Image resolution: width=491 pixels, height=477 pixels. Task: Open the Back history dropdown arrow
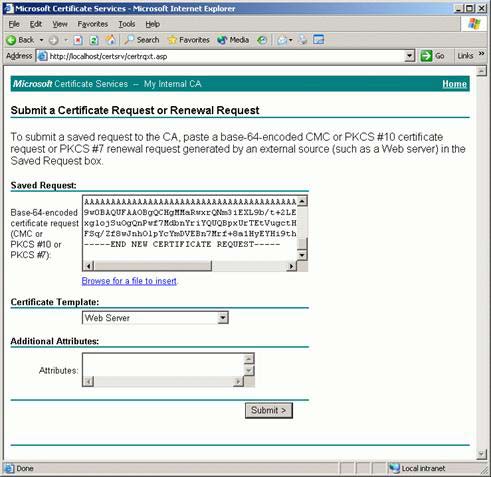coord(41,40)
